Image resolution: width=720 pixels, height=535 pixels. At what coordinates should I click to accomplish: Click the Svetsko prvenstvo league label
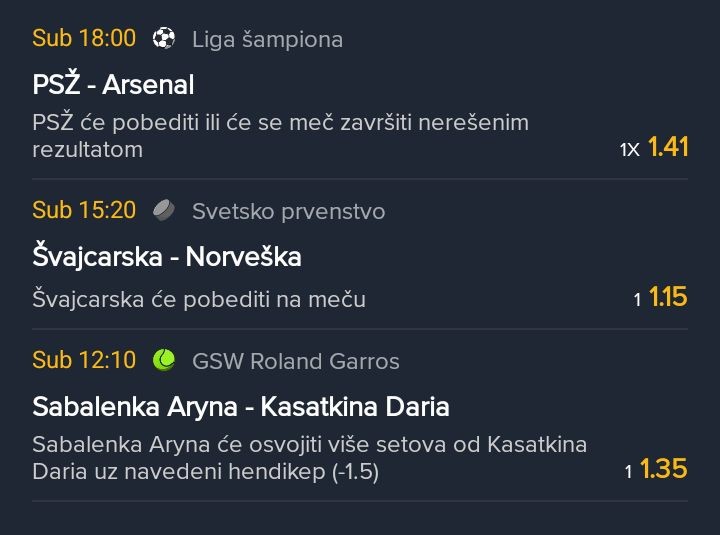288,212
